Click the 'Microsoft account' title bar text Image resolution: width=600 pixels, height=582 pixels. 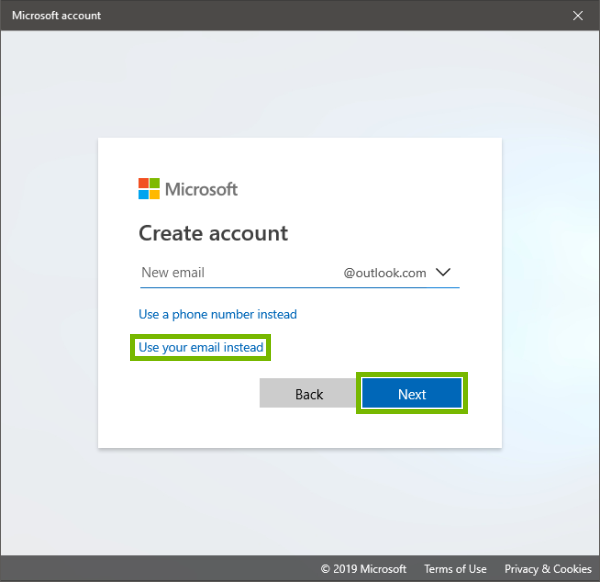click(56, 15)
